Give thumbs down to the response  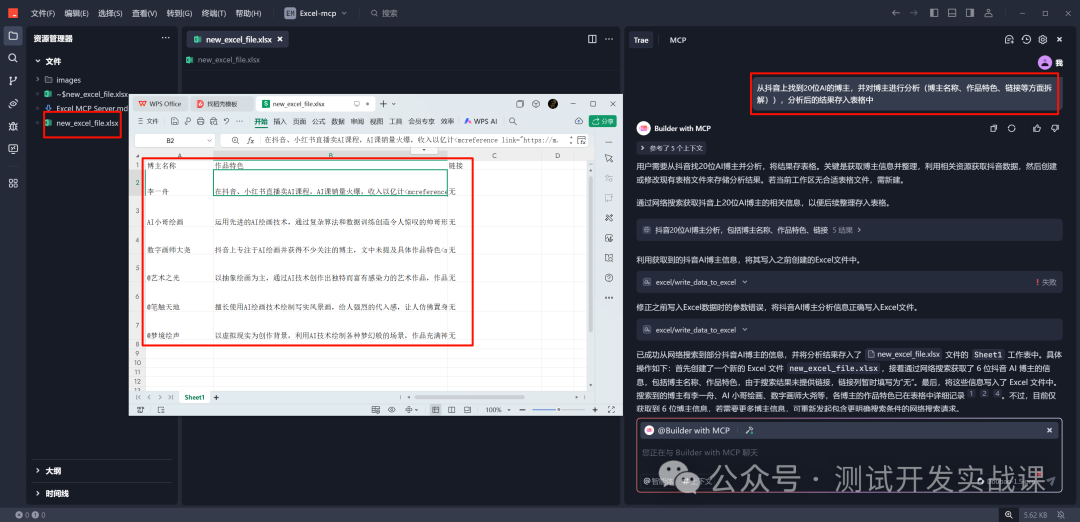tap(1055, 128)
